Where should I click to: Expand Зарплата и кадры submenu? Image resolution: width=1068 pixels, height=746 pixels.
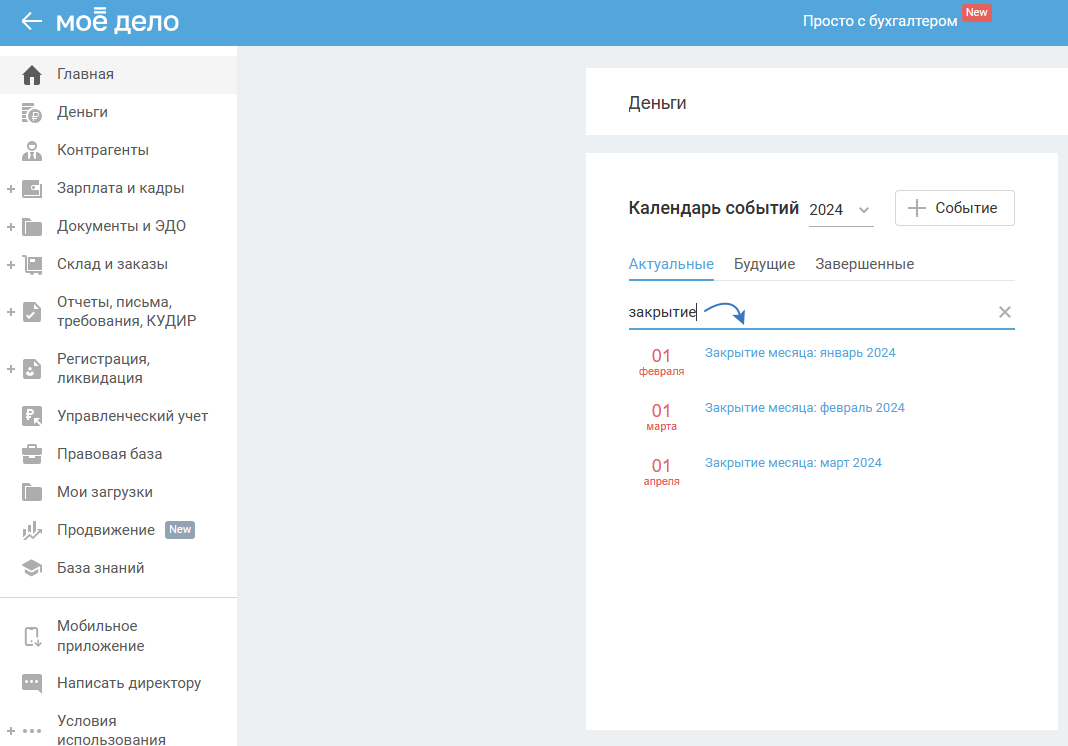(11, 189)
